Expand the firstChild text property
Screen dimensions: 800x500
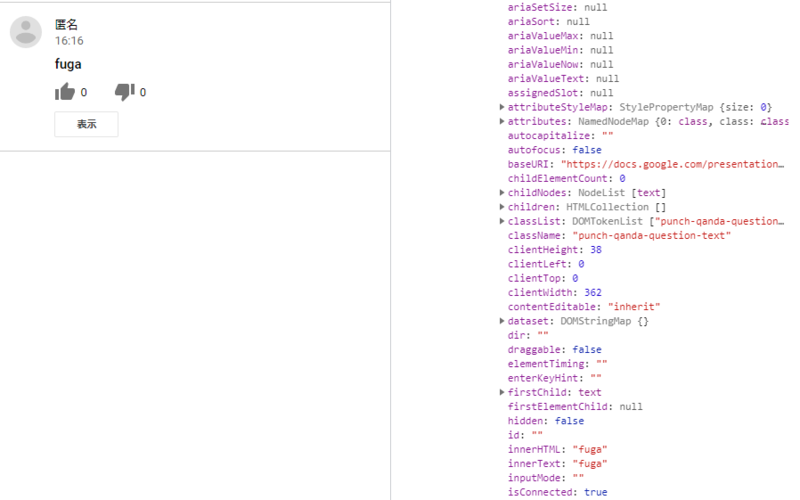[x=502, y=392]
